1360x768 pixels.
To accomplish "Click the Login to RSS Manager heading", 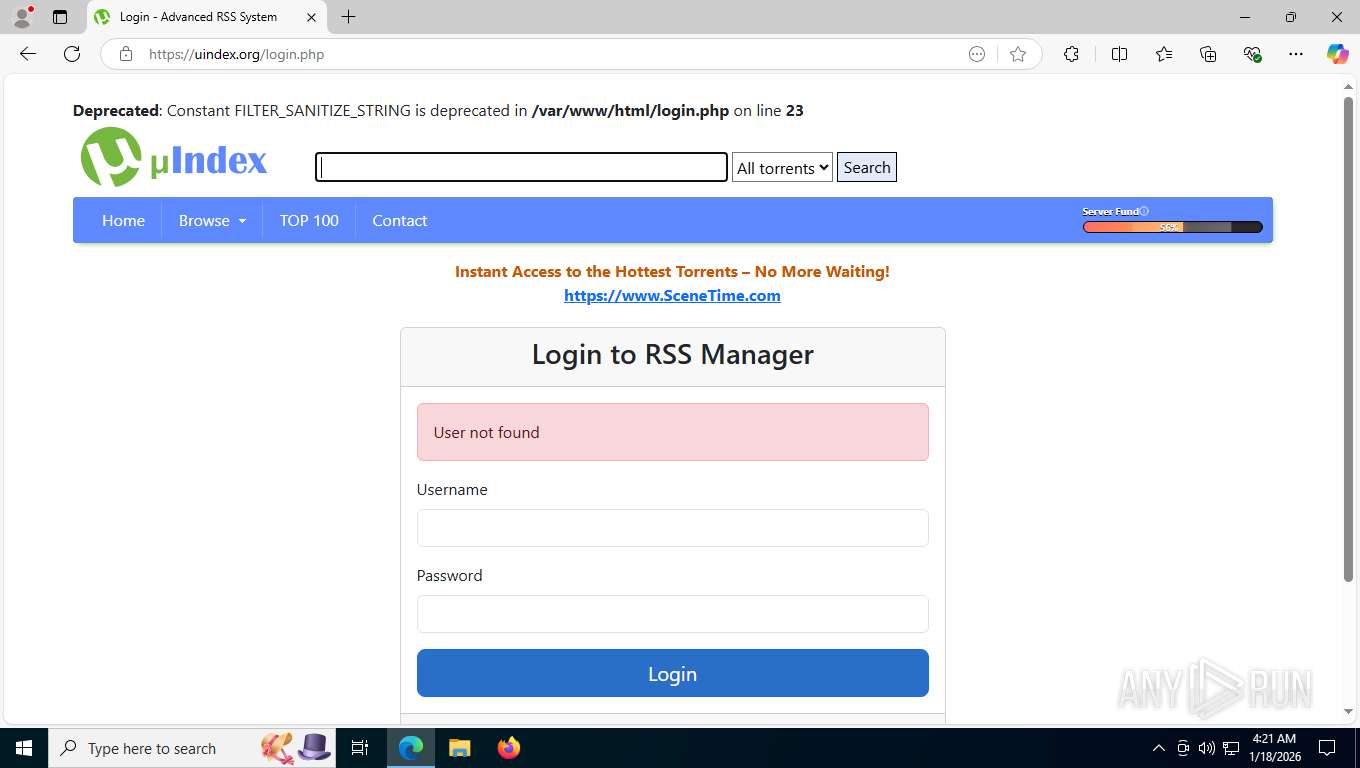I will (x=673, y=354).
